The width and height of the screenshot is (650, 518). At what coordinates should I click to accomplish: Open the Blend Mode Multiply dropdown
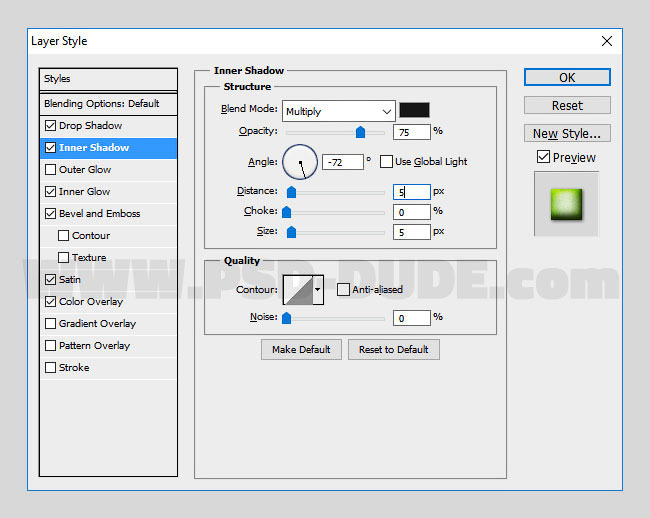click(x=339, y=111)
